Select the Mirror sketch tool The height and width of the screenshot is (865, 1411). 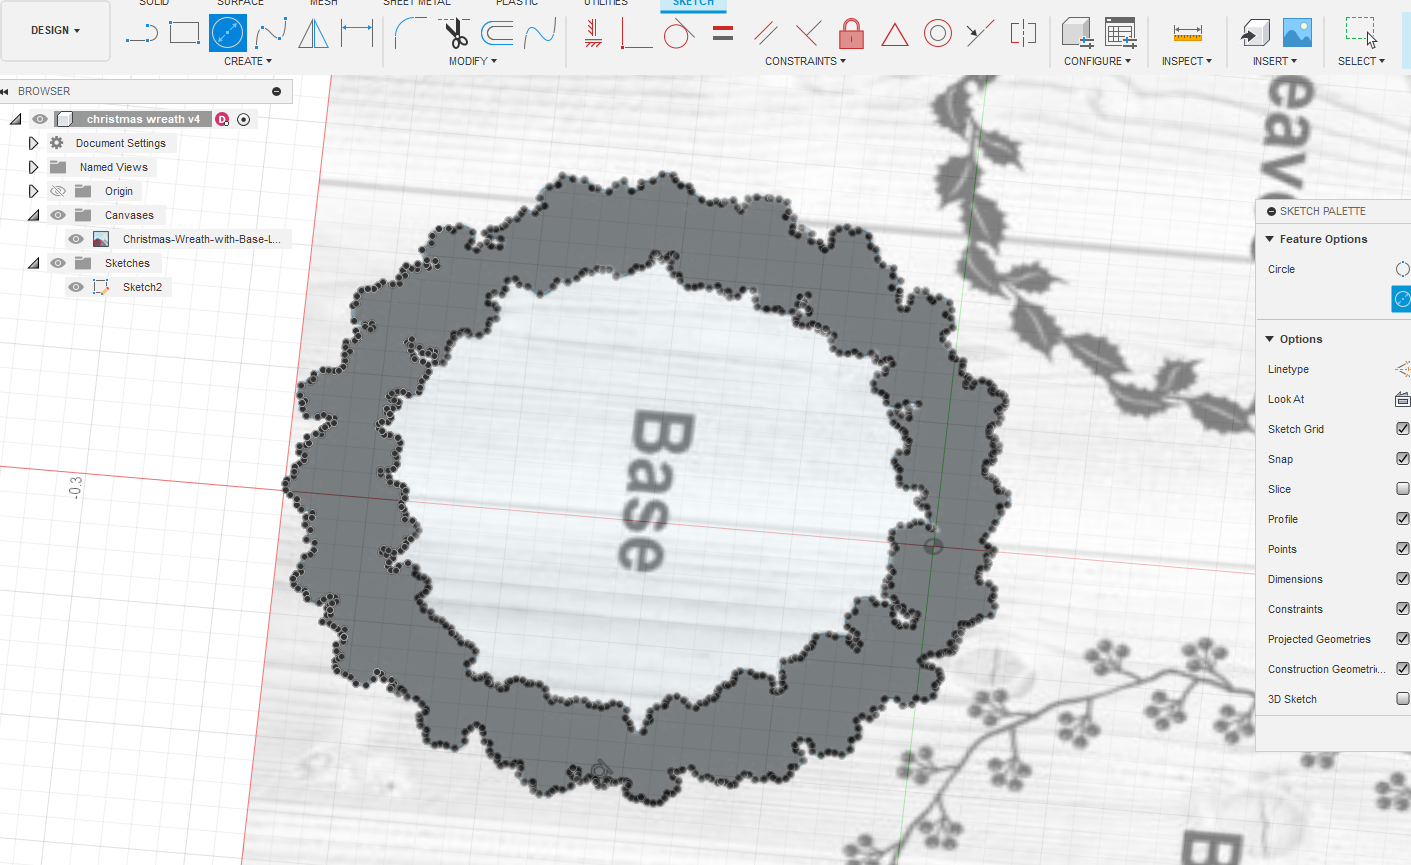click(314, 33)
